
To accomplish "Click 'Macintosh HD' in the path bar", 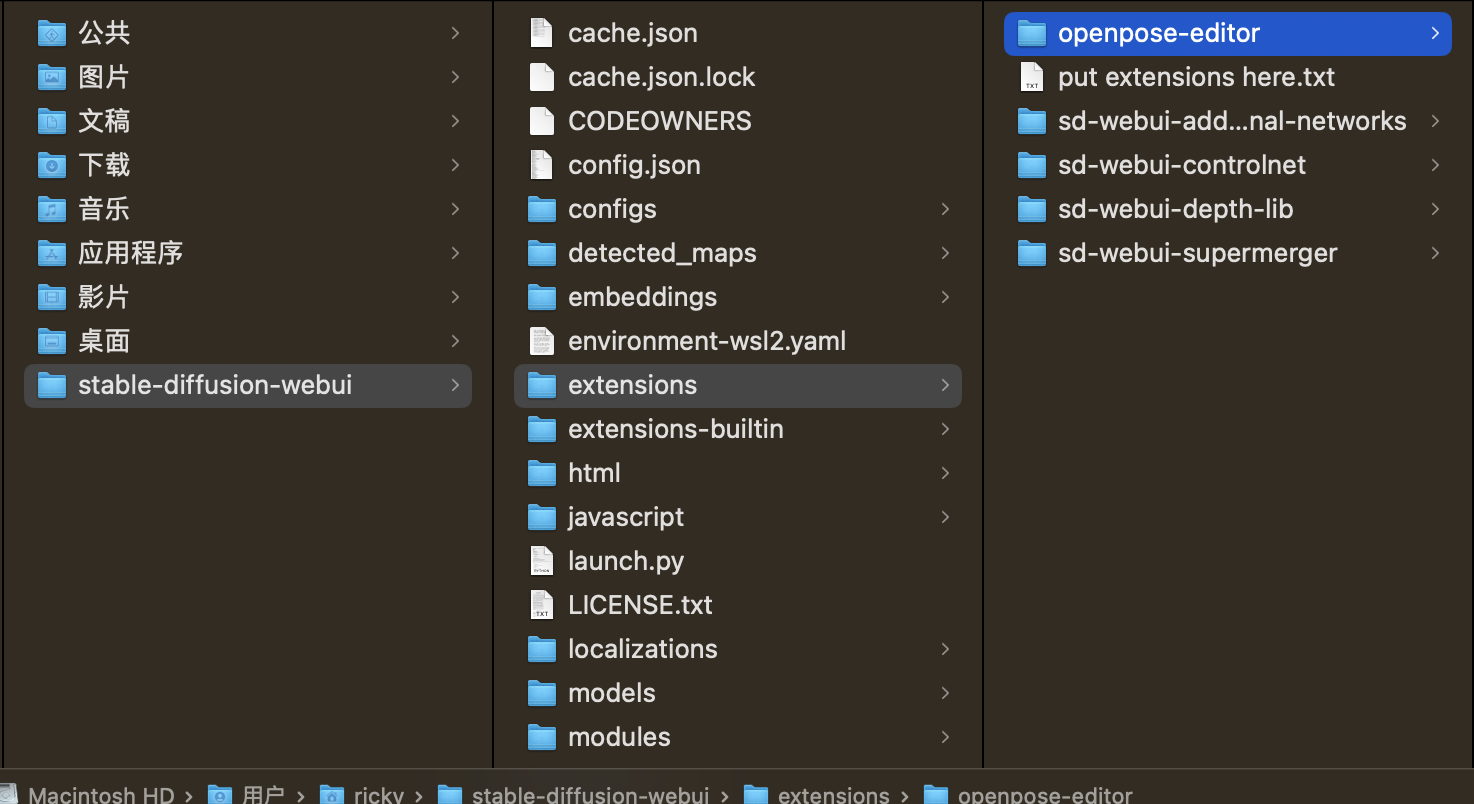I will pos(100,796).
